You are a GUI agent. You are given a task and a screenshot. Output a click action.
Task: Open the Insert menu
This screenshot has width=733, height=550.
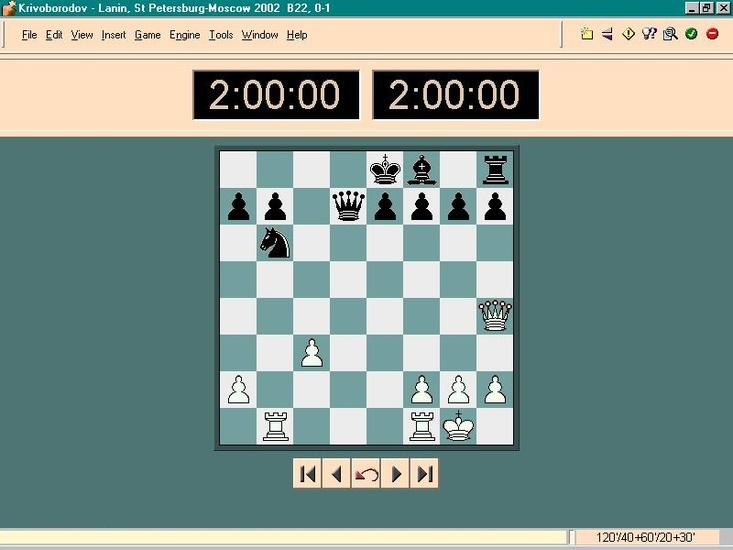(x=113, y=35)
